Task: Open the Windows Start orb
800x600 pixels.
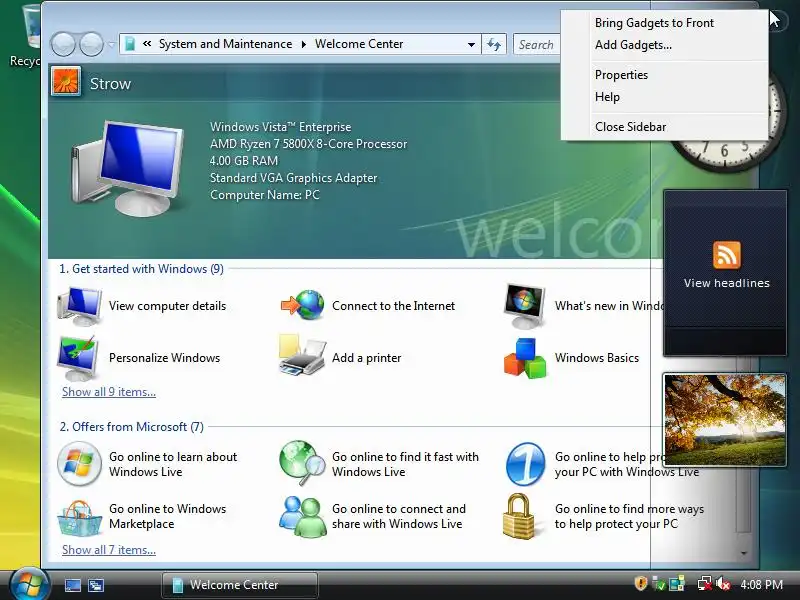Action: [x=29, y=585]
